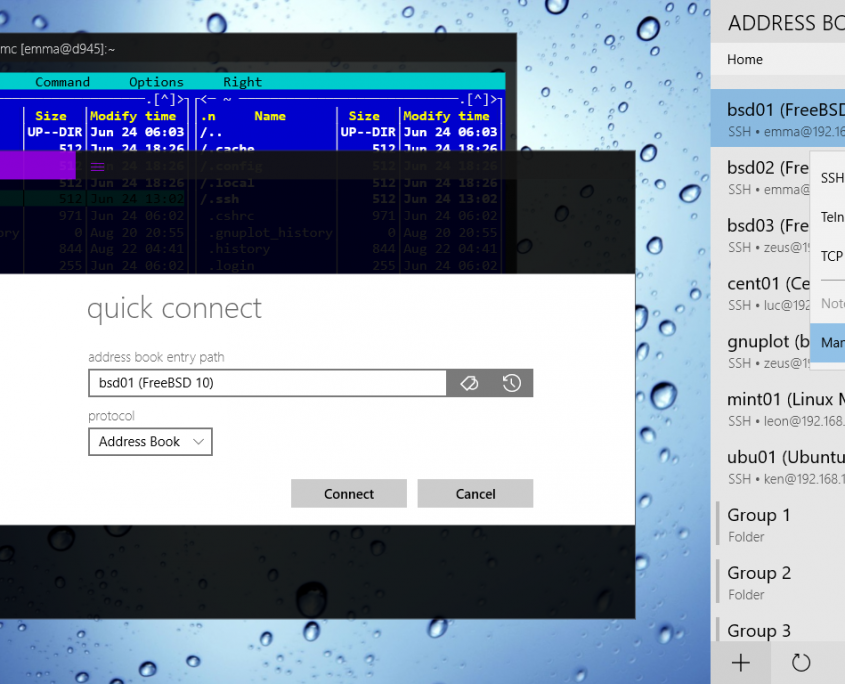The width and height of the screenshot is (845, 684).
Task: Refresh the address book list
Action: click(800, 663)
